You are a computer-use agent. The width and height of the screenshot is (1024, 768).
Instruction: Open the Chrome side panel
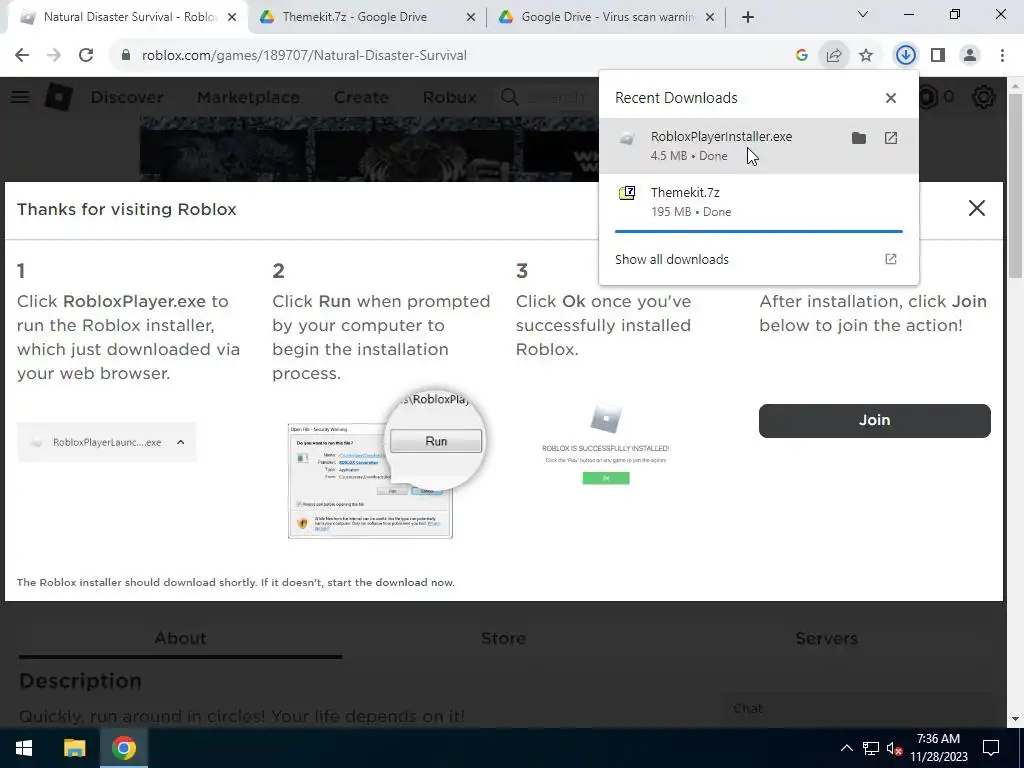pyautogui.click(x=938, y=56)
